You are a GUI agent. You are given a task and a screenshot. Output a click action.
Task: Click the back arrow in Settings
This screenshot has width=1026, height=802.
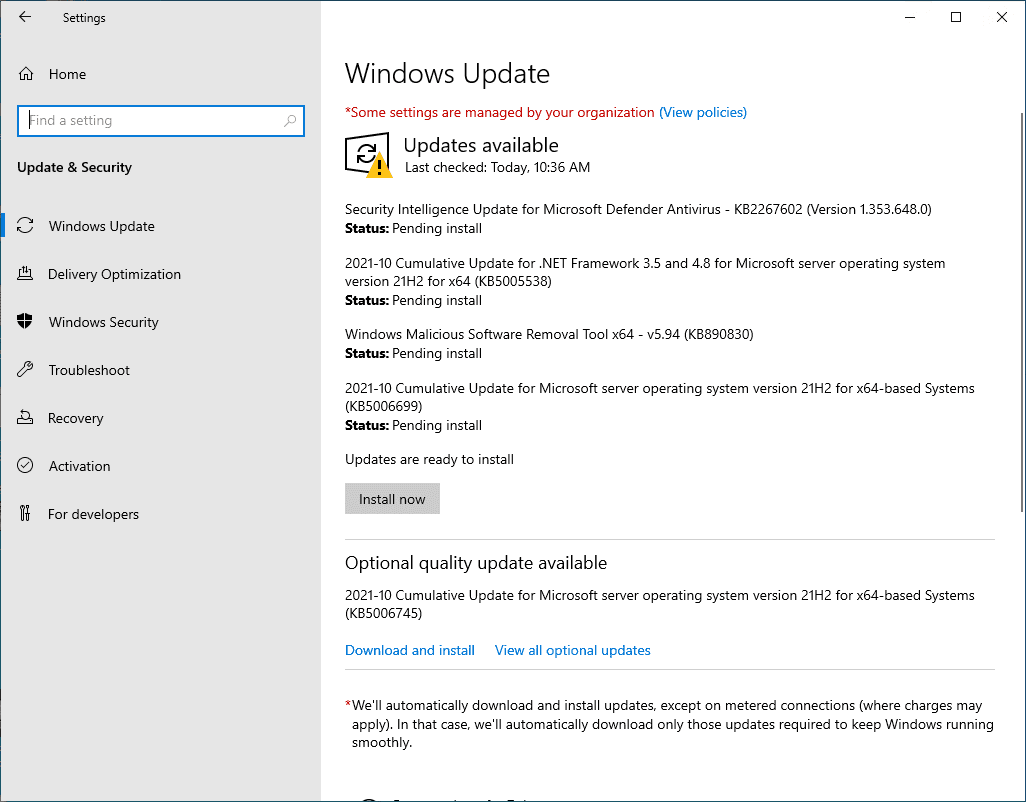click(25, 17)
